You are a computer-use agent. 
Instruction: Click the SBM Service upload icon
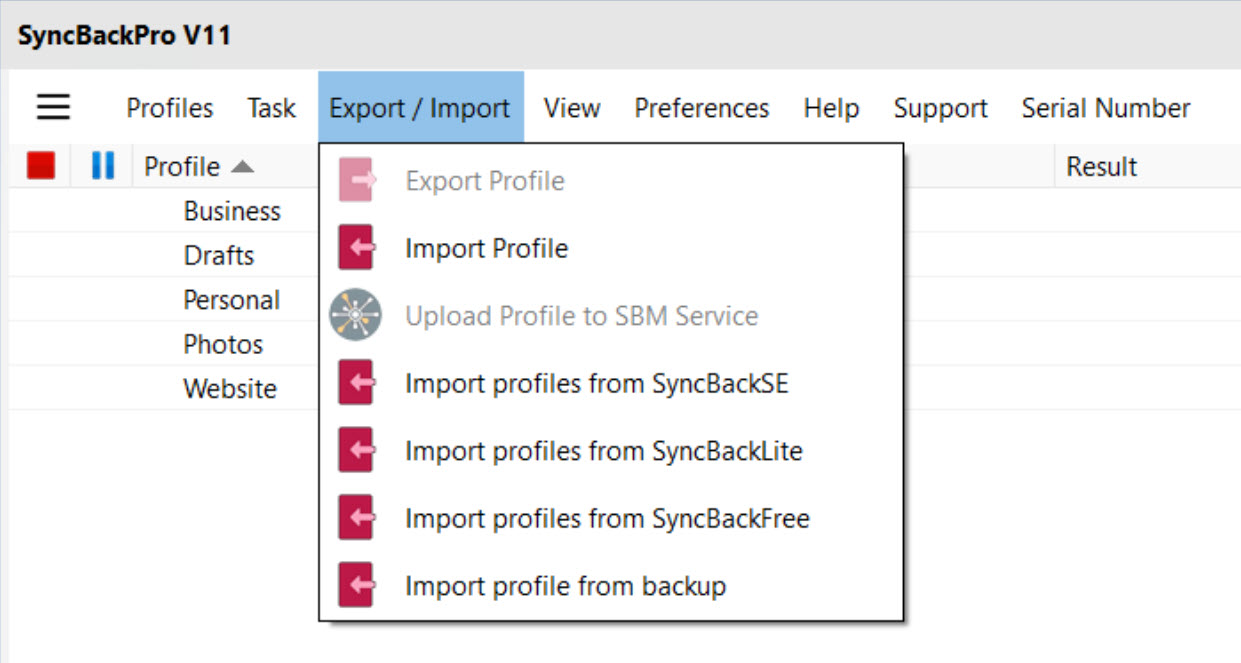coord(356,315)
